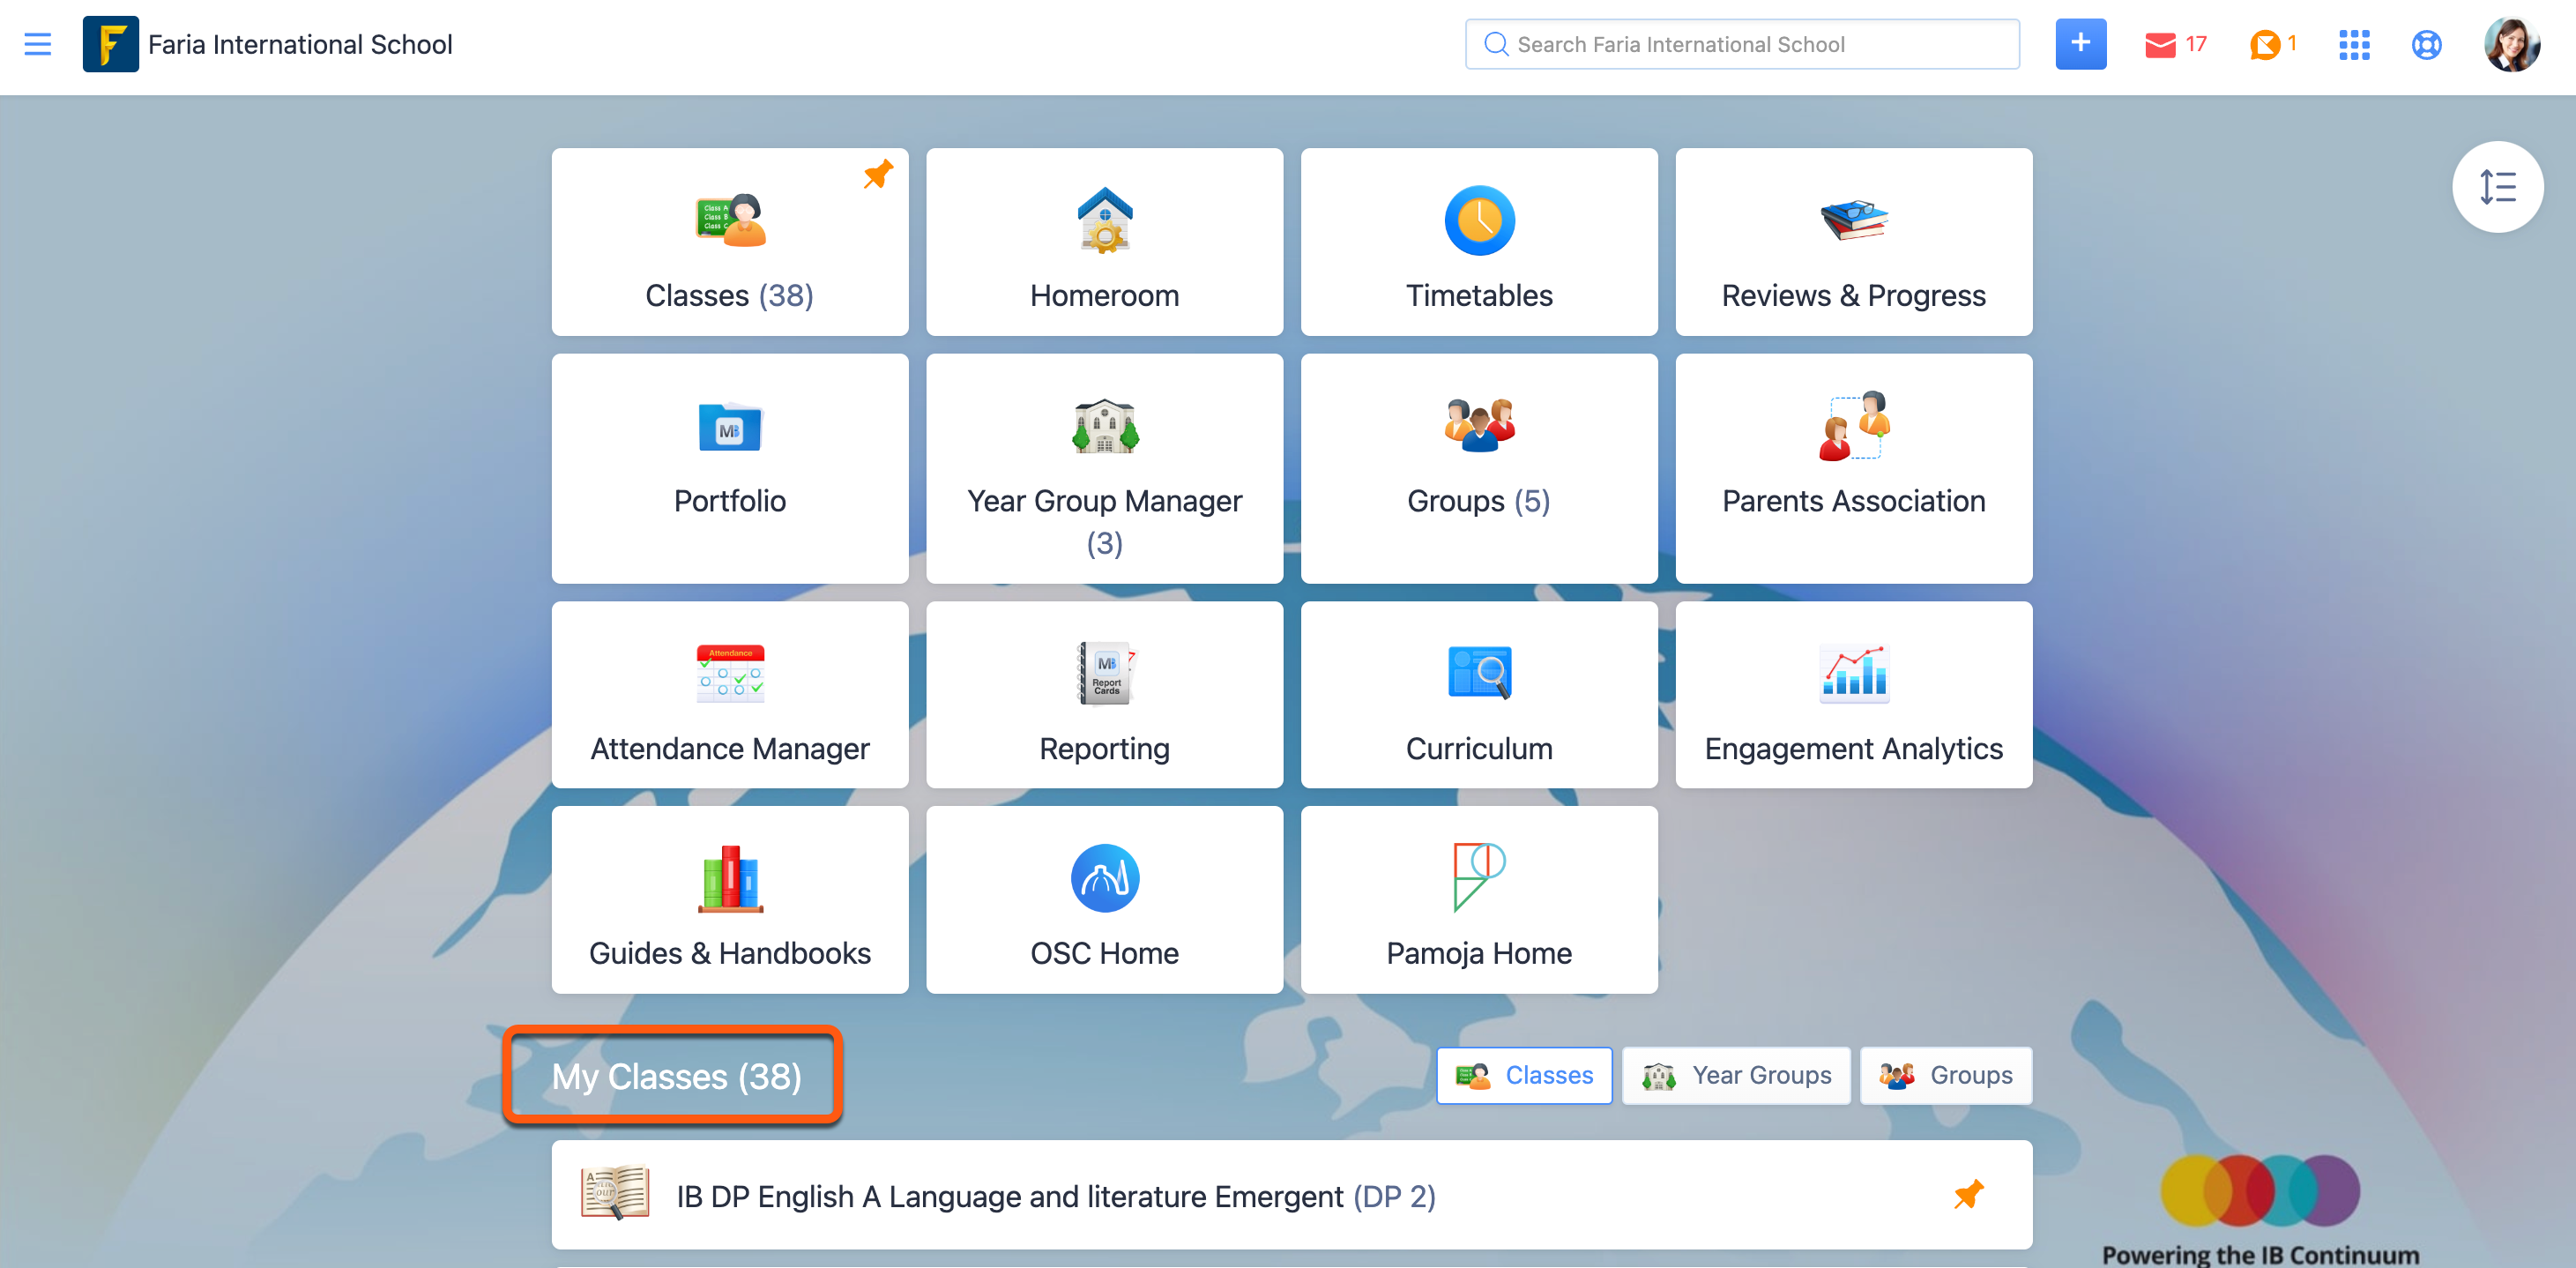This screenshot has height=1268, width=2576.
Task: Open the apps grid launcher
Action: [x=2354, y=44]
